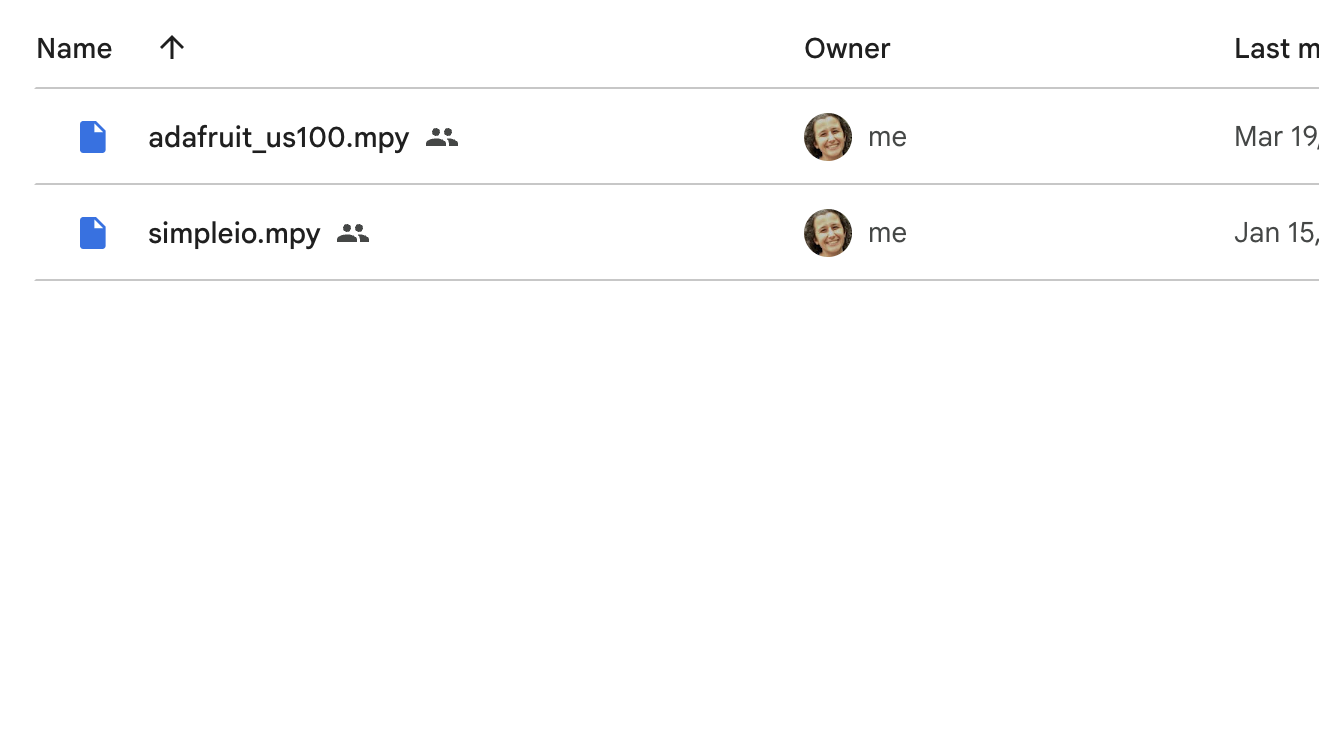Click the blue file icon for adafruit_us100.mpy
Screen dimensions: 1319x742
click(93, 137)
